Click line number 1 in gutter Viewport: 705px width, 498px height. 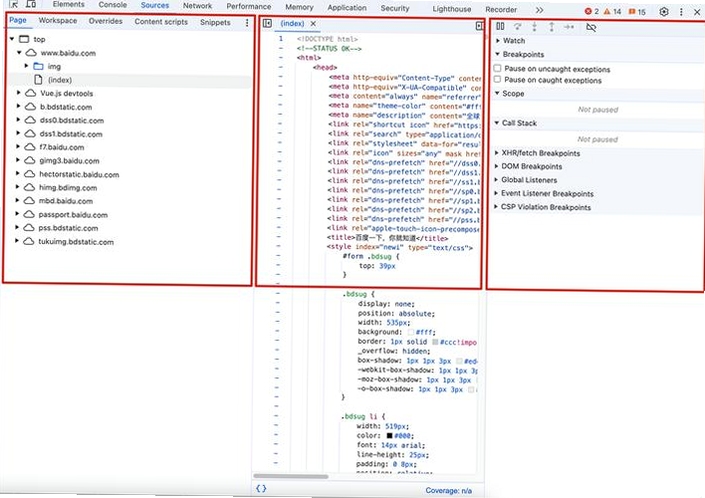281,39
